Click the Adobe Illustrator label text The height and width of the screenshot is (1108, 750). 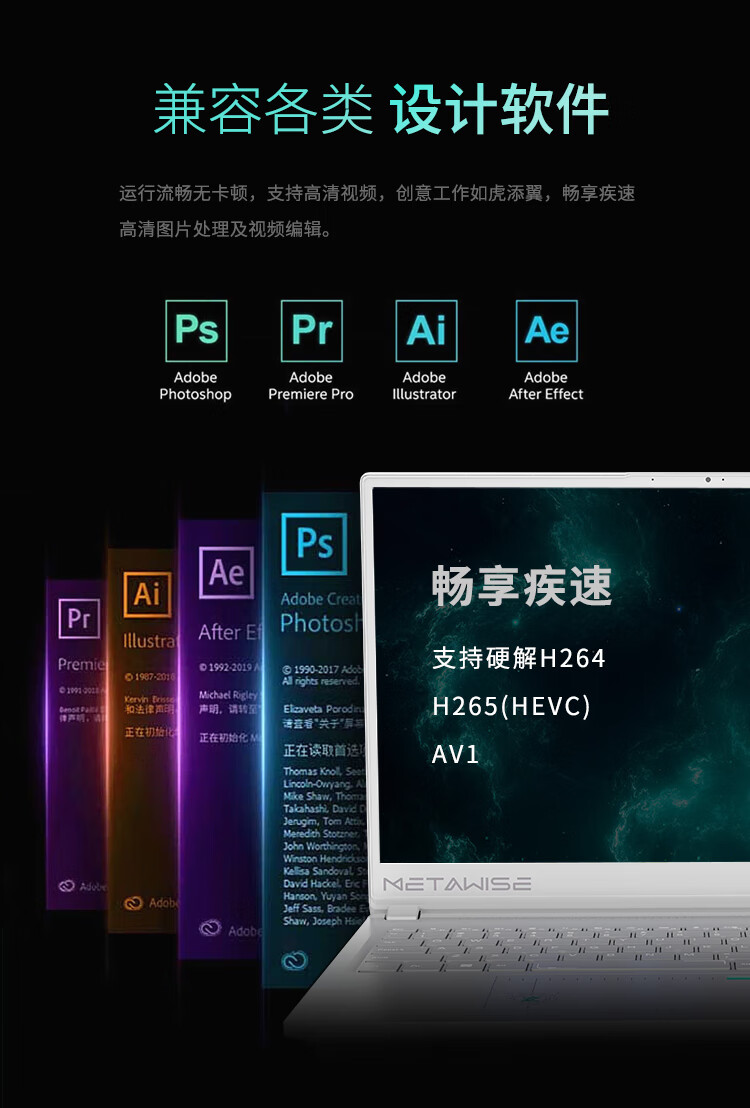pyautogui.click(x=424, y=386)
